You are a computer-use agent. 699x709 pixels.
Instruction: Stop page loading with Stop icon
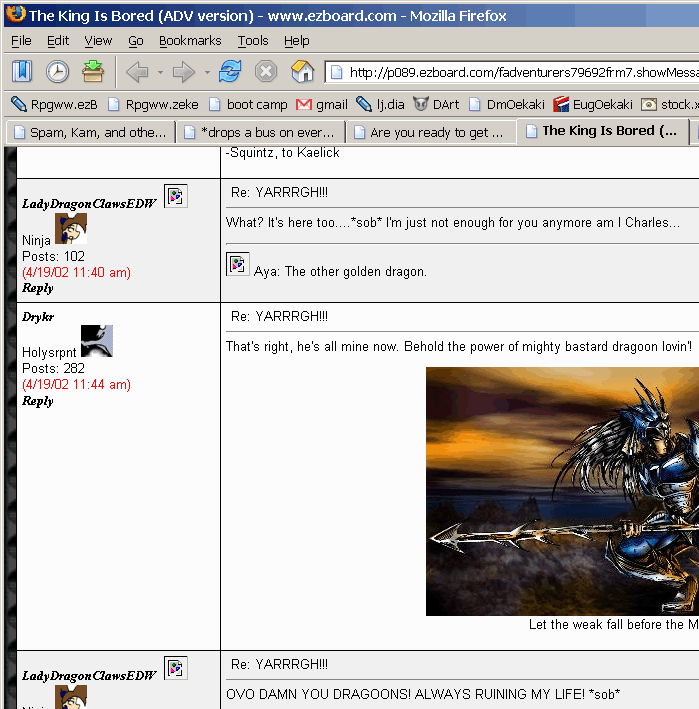(266, 71)
